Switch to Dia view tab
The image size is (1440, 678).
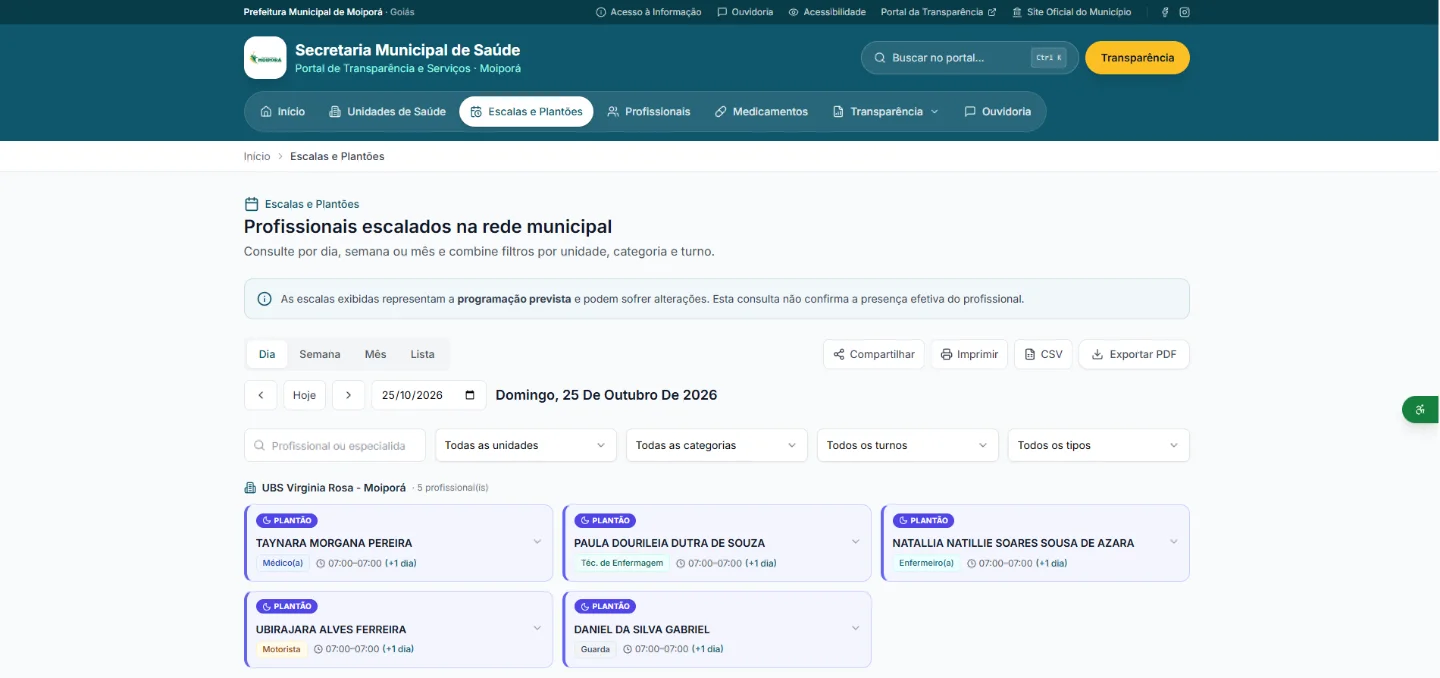[267, 354]
